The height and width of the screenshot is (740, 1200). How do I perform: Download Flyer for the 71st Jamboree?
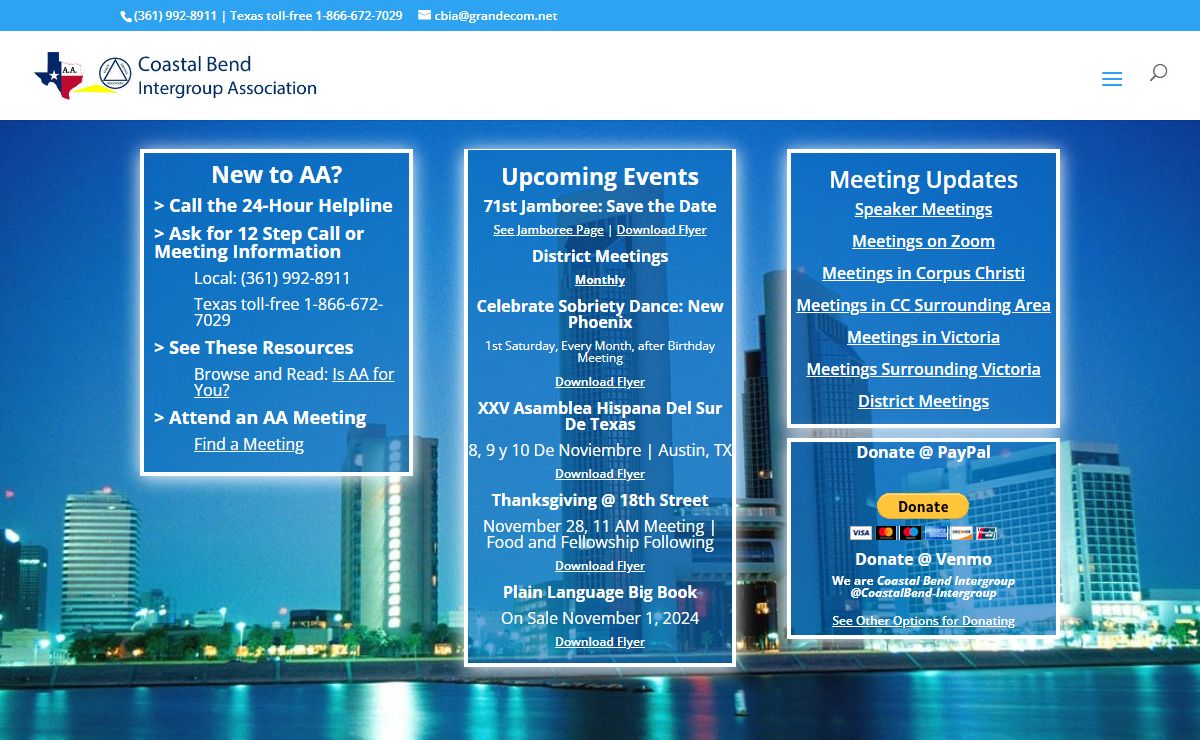click(661, 230)
